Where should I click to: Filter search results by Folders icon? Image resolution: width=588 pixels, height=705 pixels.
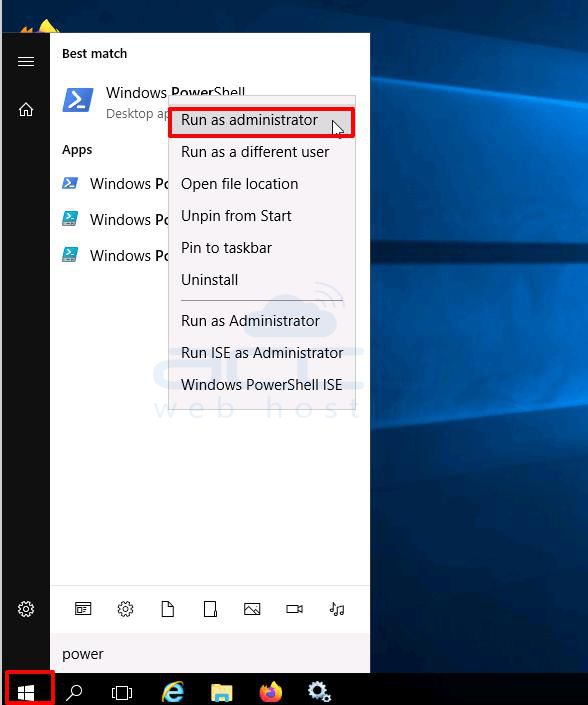(210, 609)
